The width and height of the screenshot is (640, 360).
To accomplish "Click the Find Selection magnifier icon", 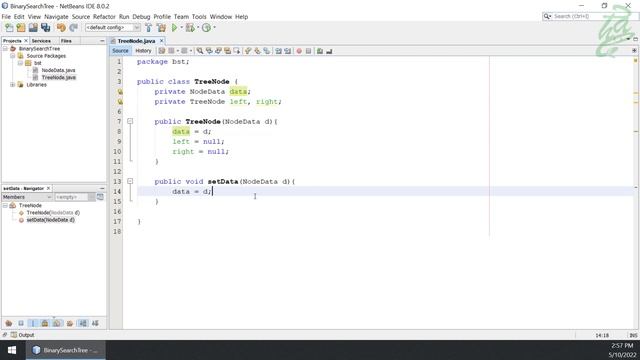I will (200, 51).
